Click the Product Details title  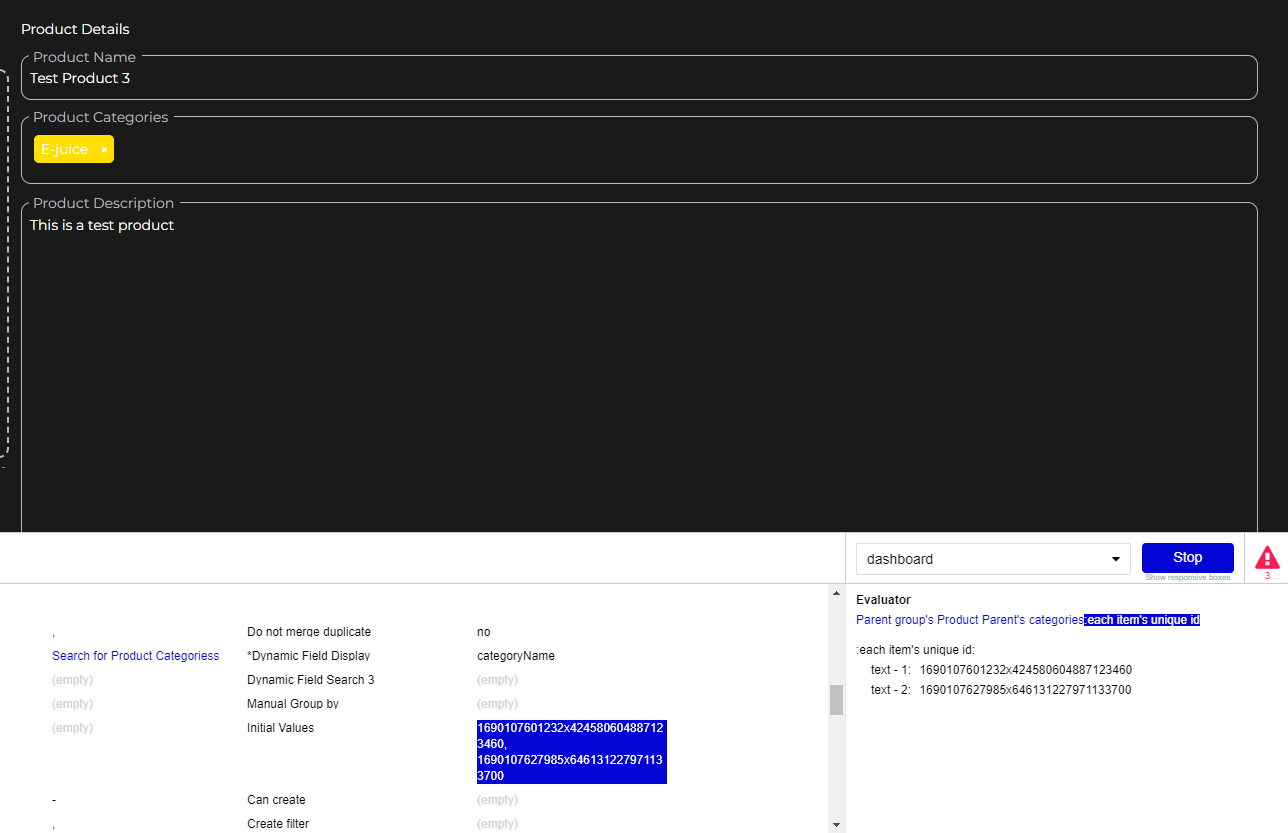tap(75, 29)
